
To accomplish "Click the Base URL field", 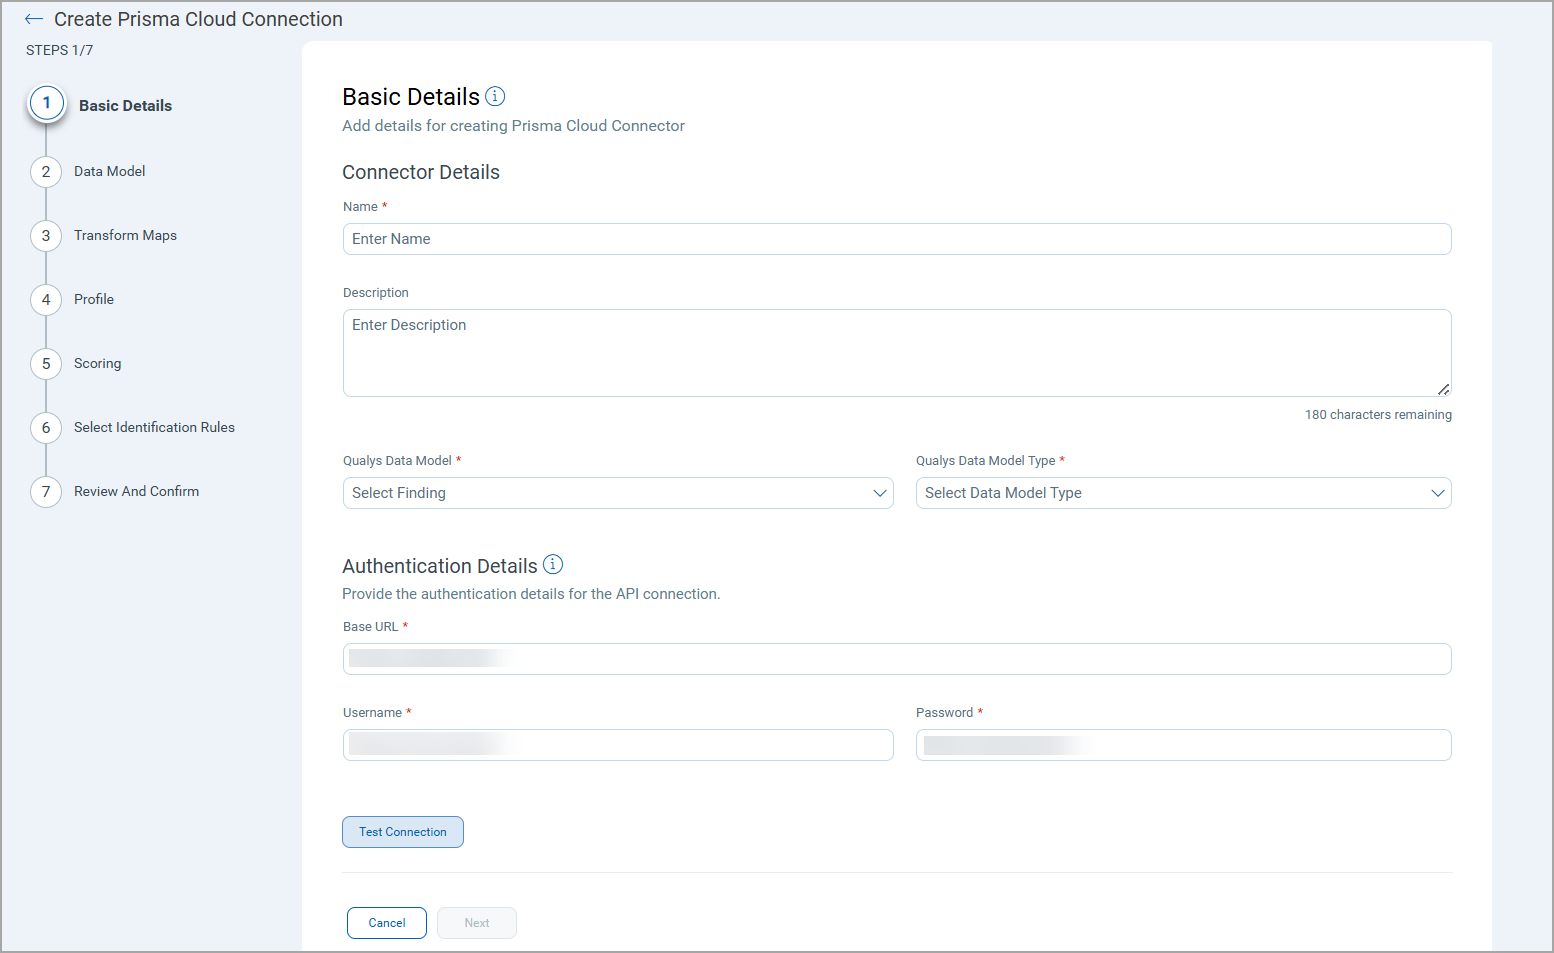I will coord(896,659).
